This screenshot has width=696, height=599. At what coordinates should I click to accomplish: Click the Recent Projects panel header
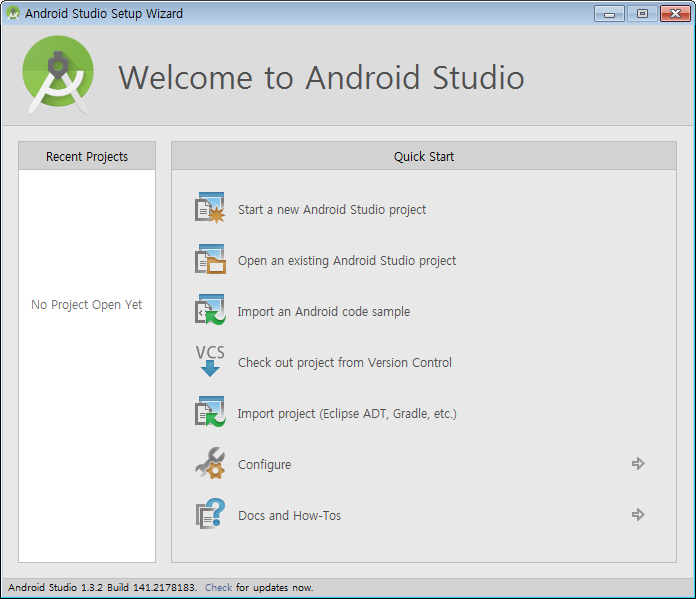(87, 156)
